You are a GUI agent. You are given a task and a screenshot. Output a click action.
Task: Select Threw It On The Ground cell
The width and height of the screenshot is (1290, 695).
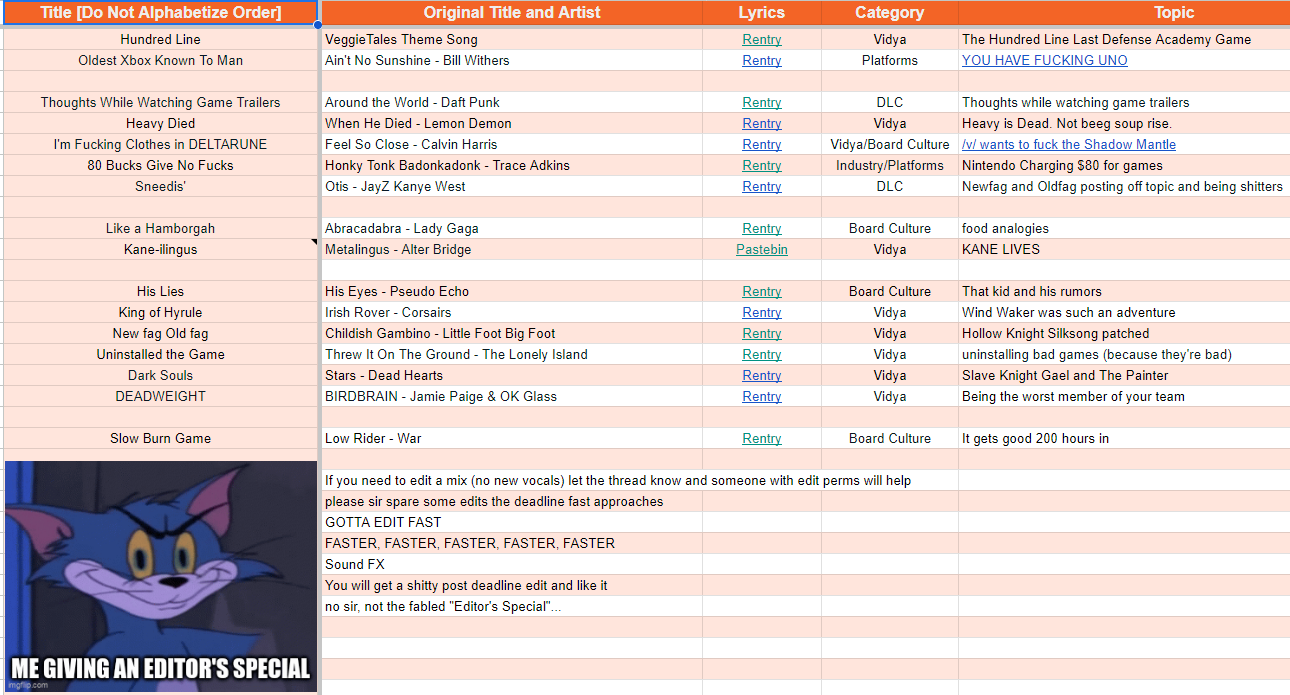[x=511, y=355]
